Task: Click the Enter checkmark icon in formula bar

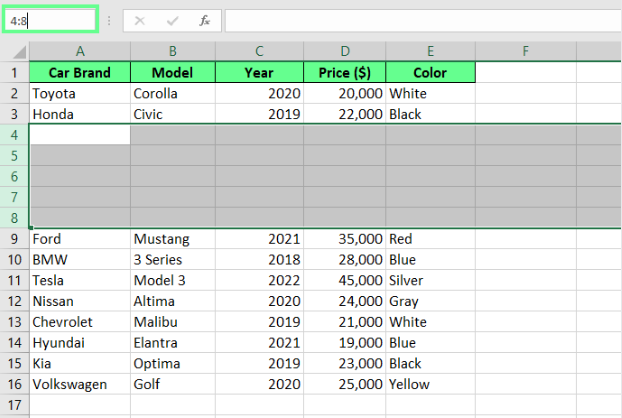Action: pos(172,20)
